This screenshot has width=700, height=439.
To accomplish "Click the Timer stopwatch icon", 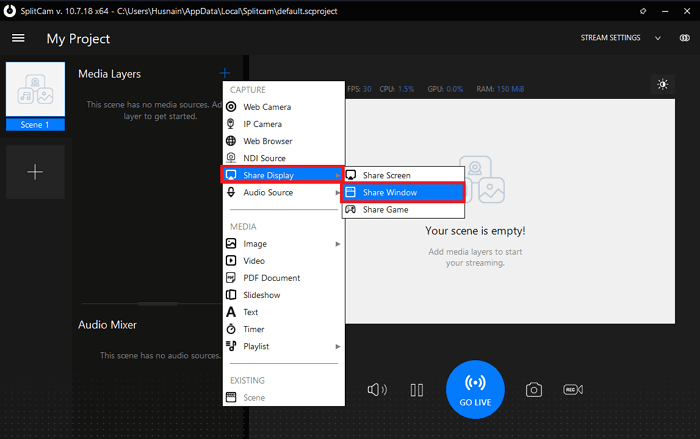I will tap(231, 329).
